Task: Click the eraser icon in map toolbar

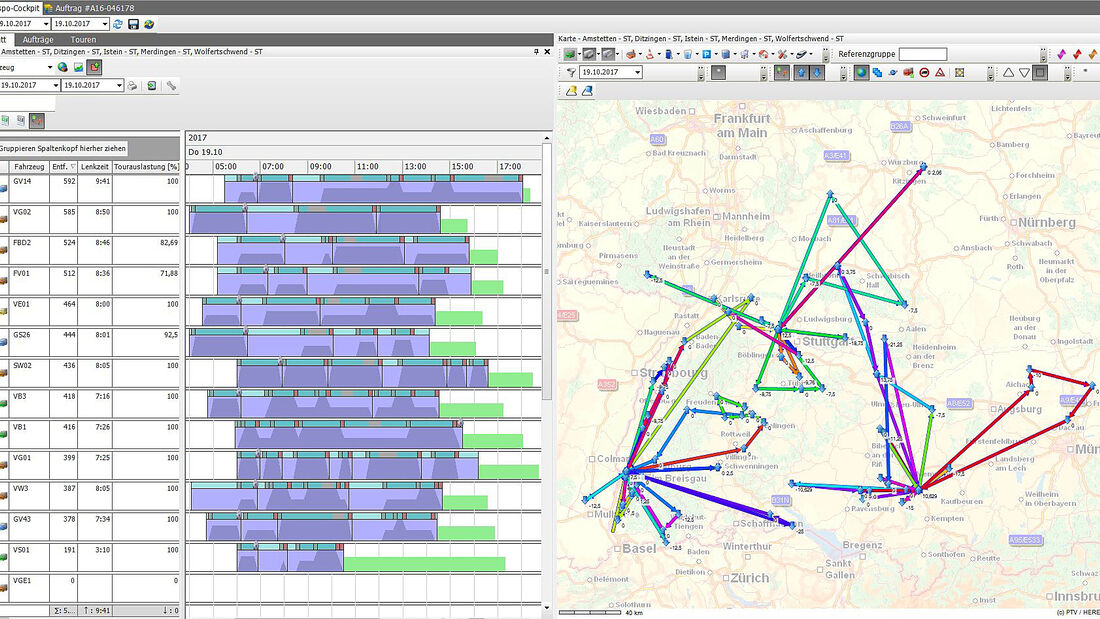Action: [x=802, y=54]
